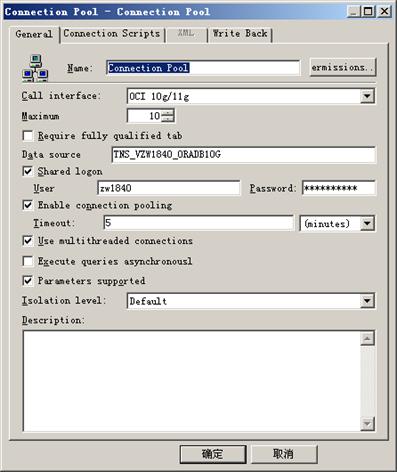This screenshot has height=472, width=397.
Task: Click inside the Description text area
Action: 192,381
